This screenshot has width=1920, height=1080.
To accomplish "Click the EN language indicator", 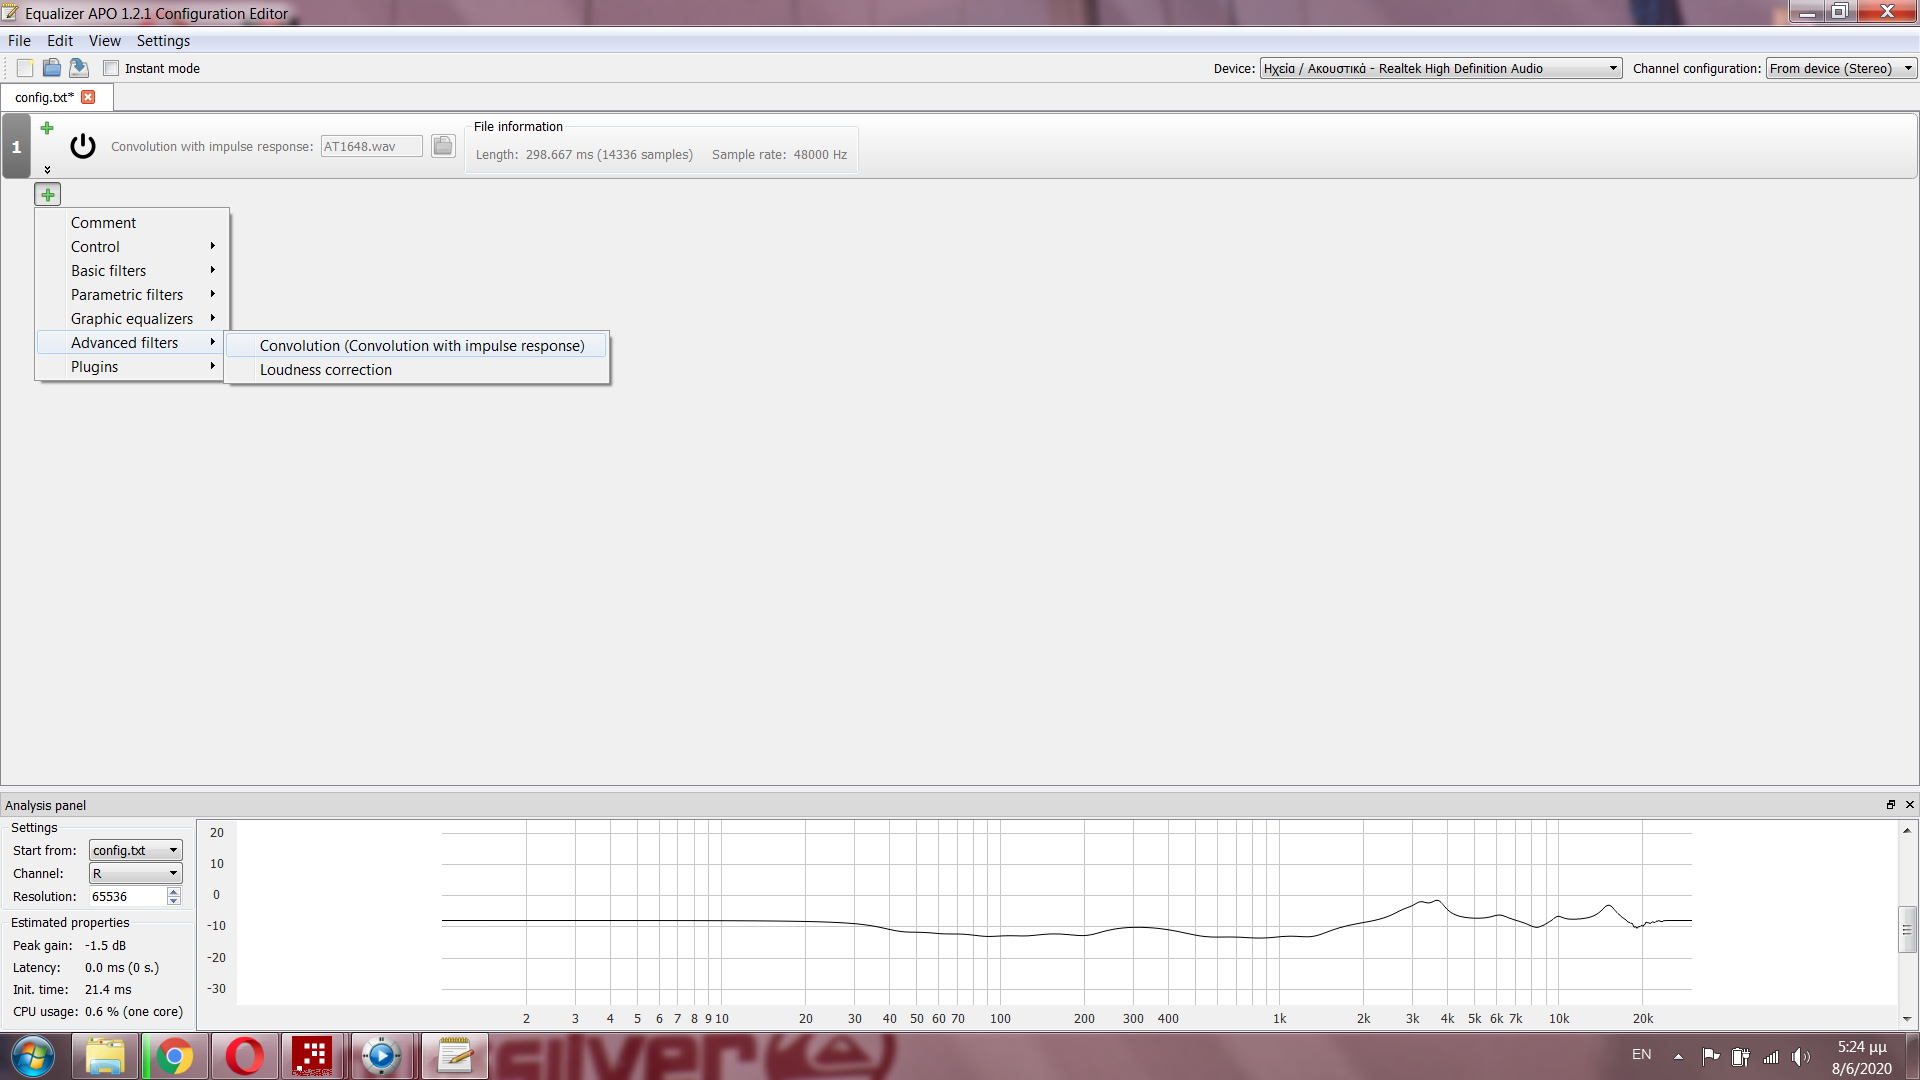I will click(1642, 1055).
